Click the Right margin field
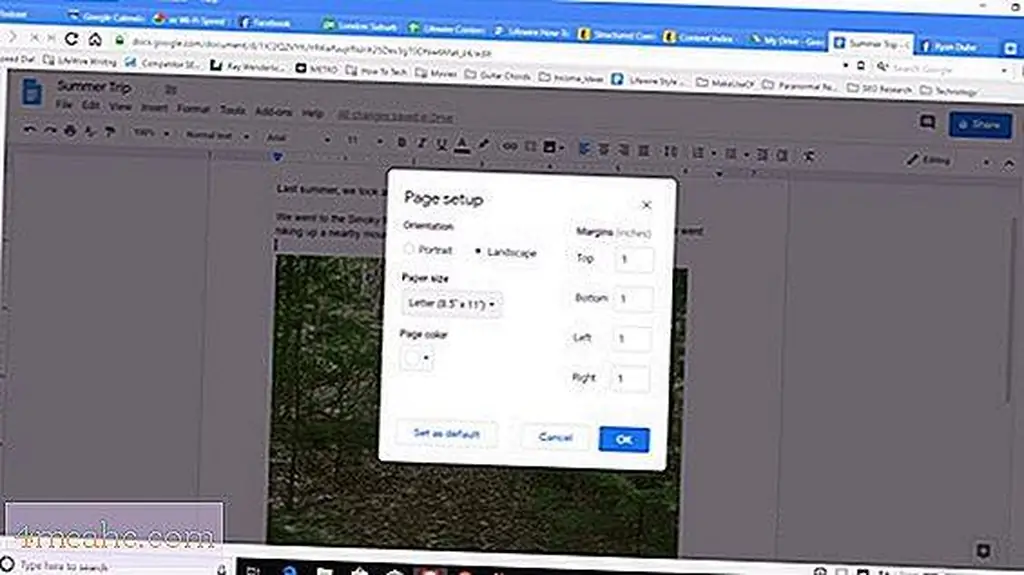Viewport: 1024px width, 575px height. [630, 378]
